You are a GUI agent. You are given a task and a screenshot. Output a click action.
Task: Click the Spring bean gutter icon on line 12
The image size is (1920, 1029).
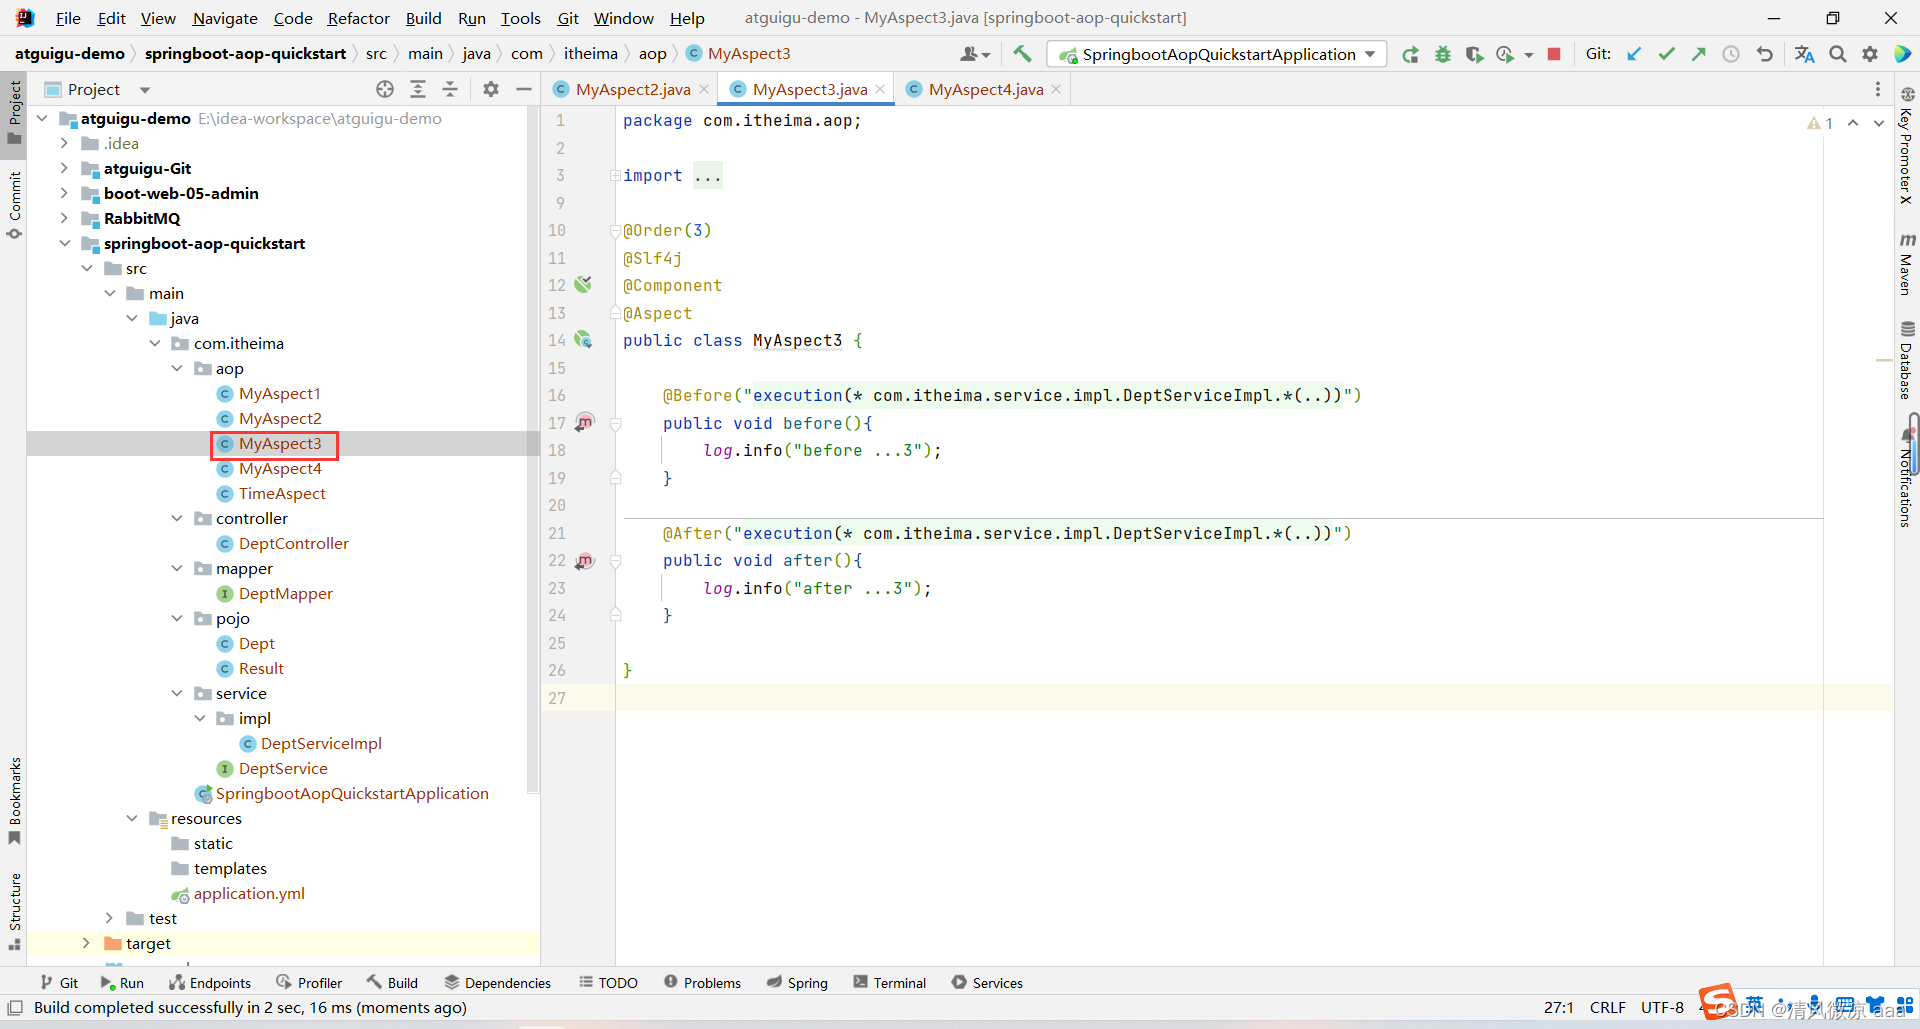[x=584, y=285]
